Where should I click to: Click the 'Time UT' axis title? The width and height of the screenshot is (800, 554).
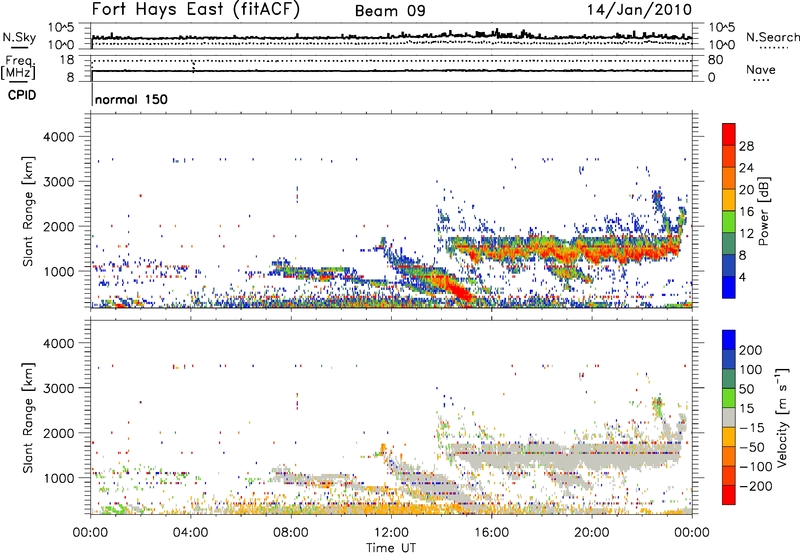pyautogui.click(x=391, y=547)
